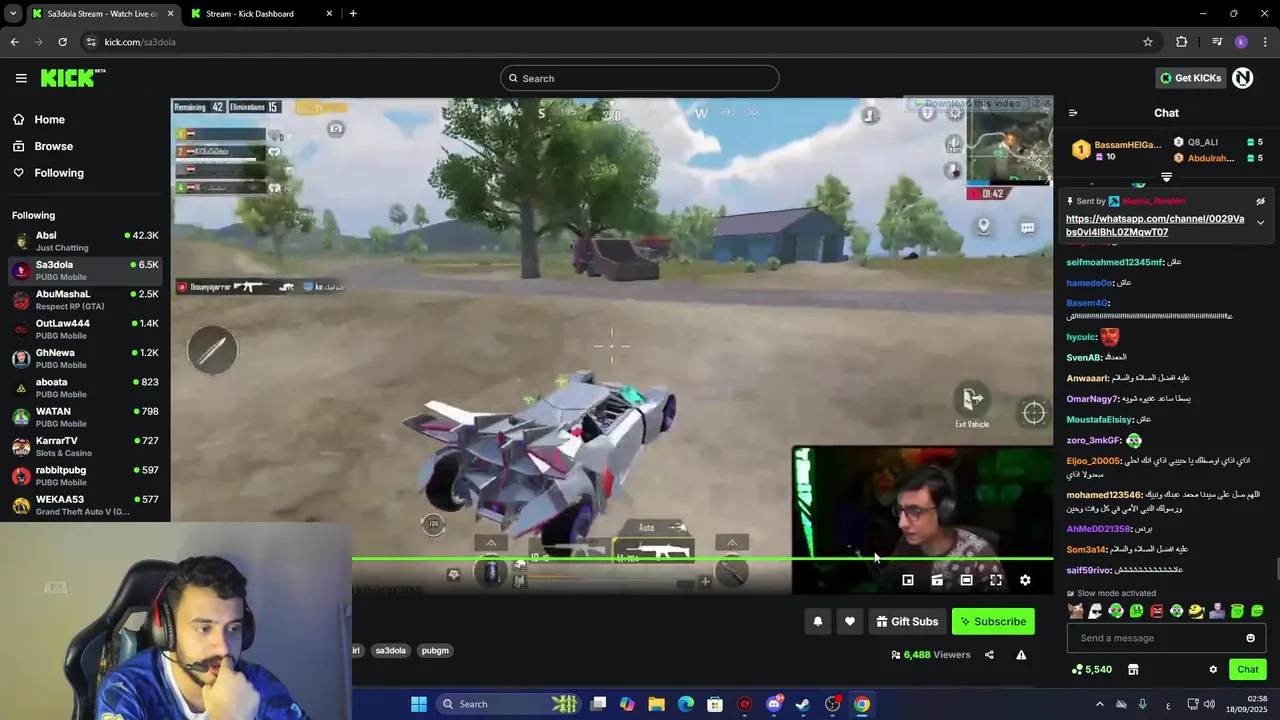
Task: Open the hamburger menu beside Kick logo
Action: pos(21,78)
